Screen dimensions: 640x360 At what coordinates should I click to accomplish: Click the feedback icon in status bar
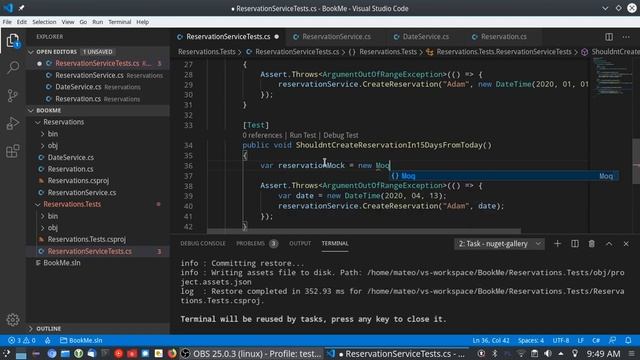coord(612,340)
